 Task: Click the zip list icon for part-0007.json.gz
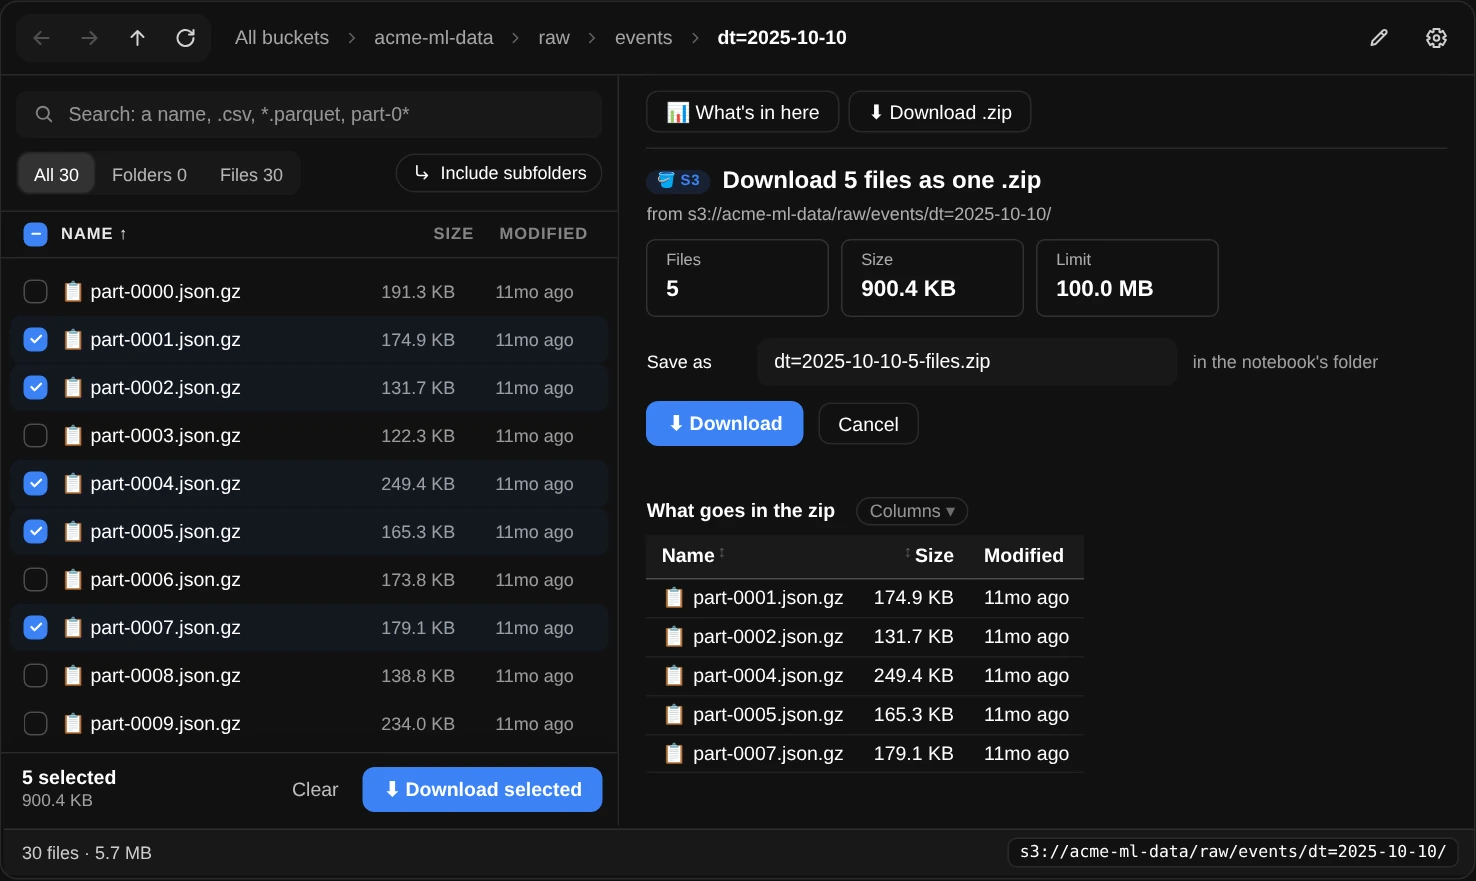(x=675, y=754)
